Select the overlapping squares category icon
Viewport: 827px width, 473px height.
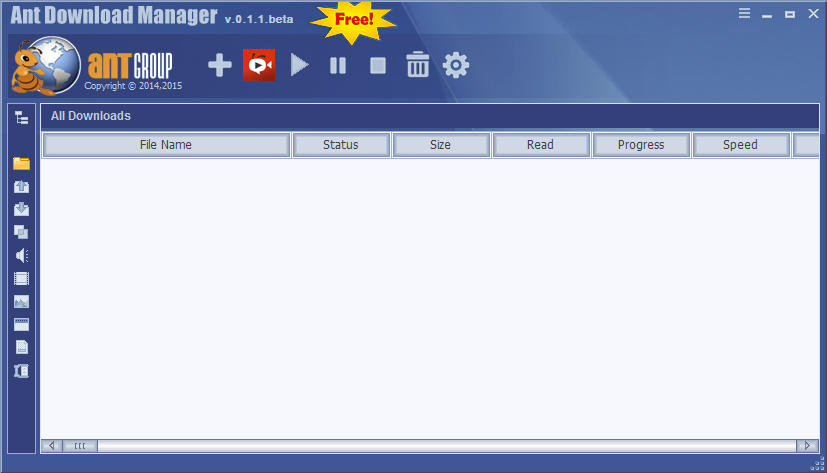(x=22, y=232)
